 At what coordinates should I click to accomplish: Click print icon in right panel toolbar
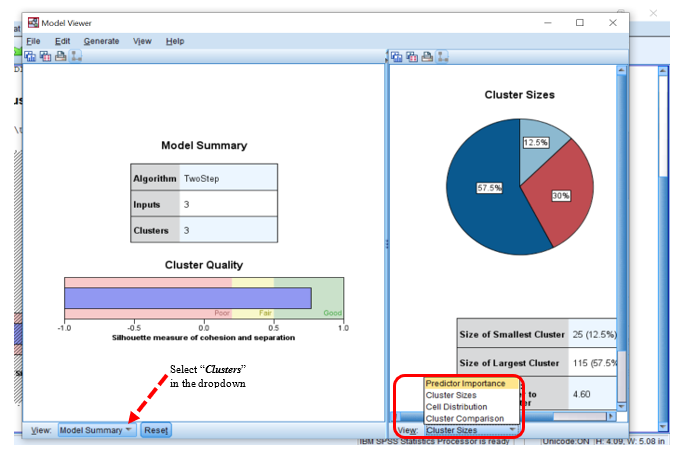click(427, 56)
